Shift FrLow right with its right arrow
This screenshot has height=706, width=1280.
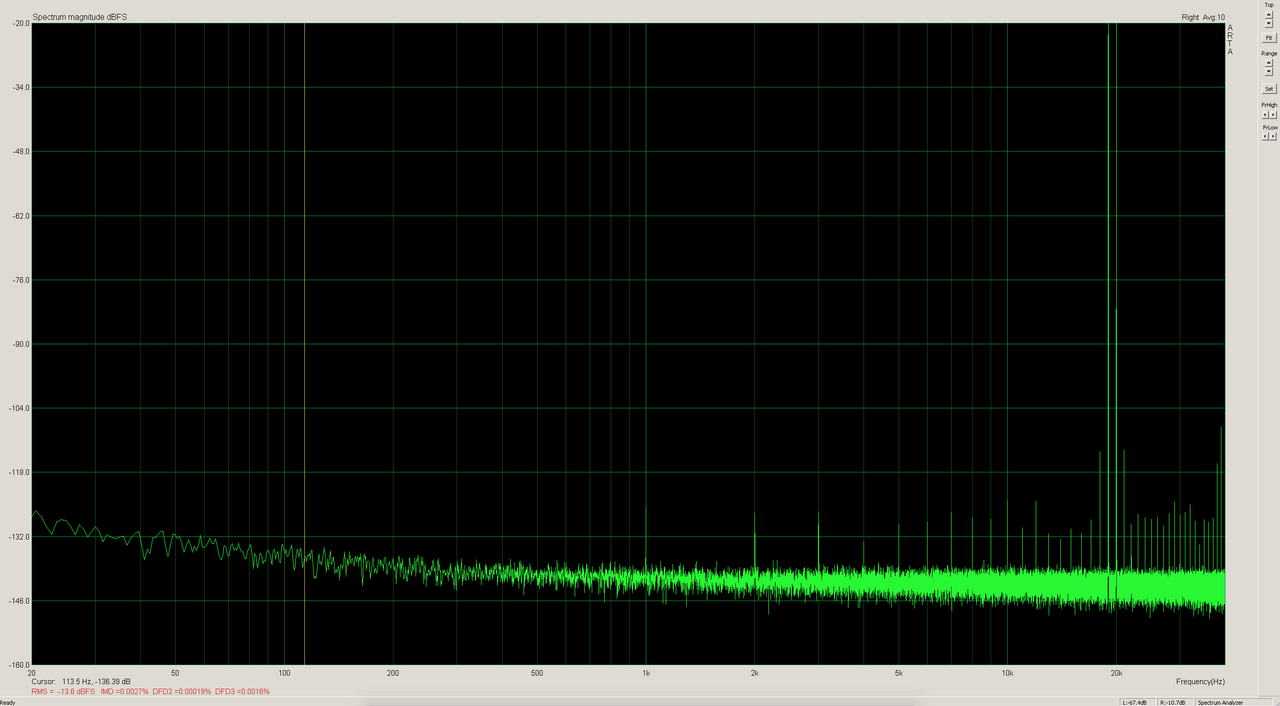(1273, 137)
